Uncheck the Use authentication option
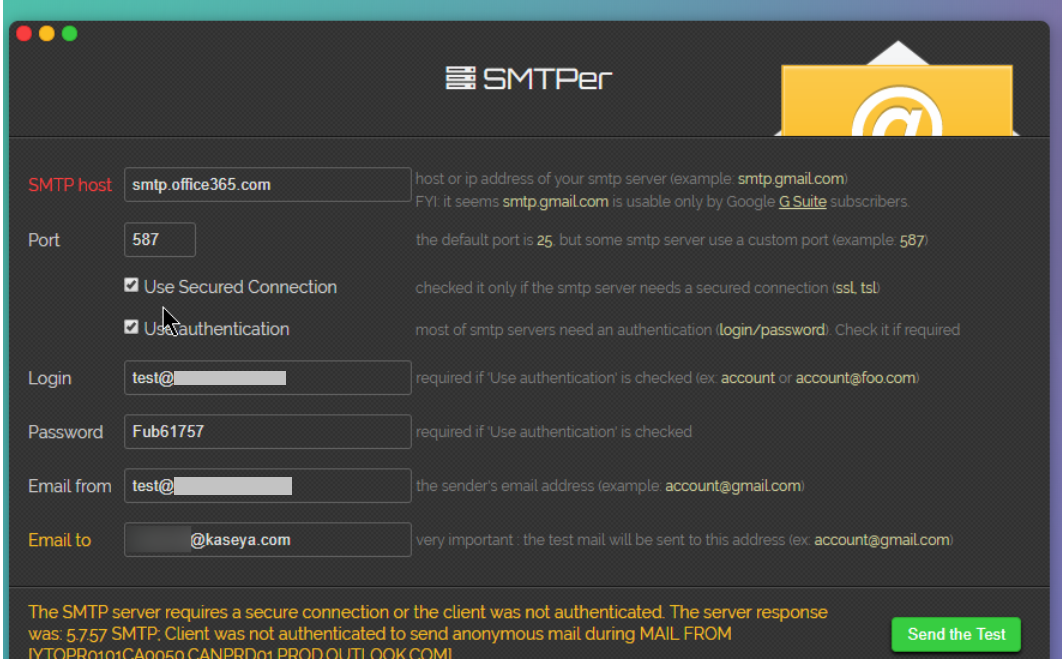Screen dimensions: 1062x659 pyautogui.click(x=131, y=326)
